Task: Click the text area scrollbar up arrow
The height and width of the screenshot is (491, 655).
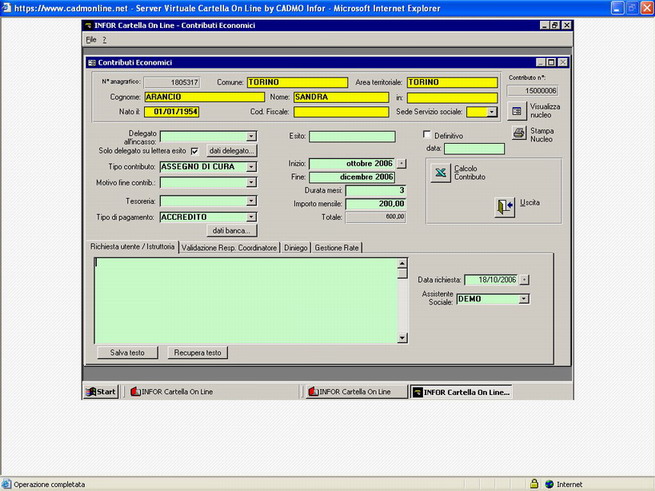Action: tap(402, 263)
